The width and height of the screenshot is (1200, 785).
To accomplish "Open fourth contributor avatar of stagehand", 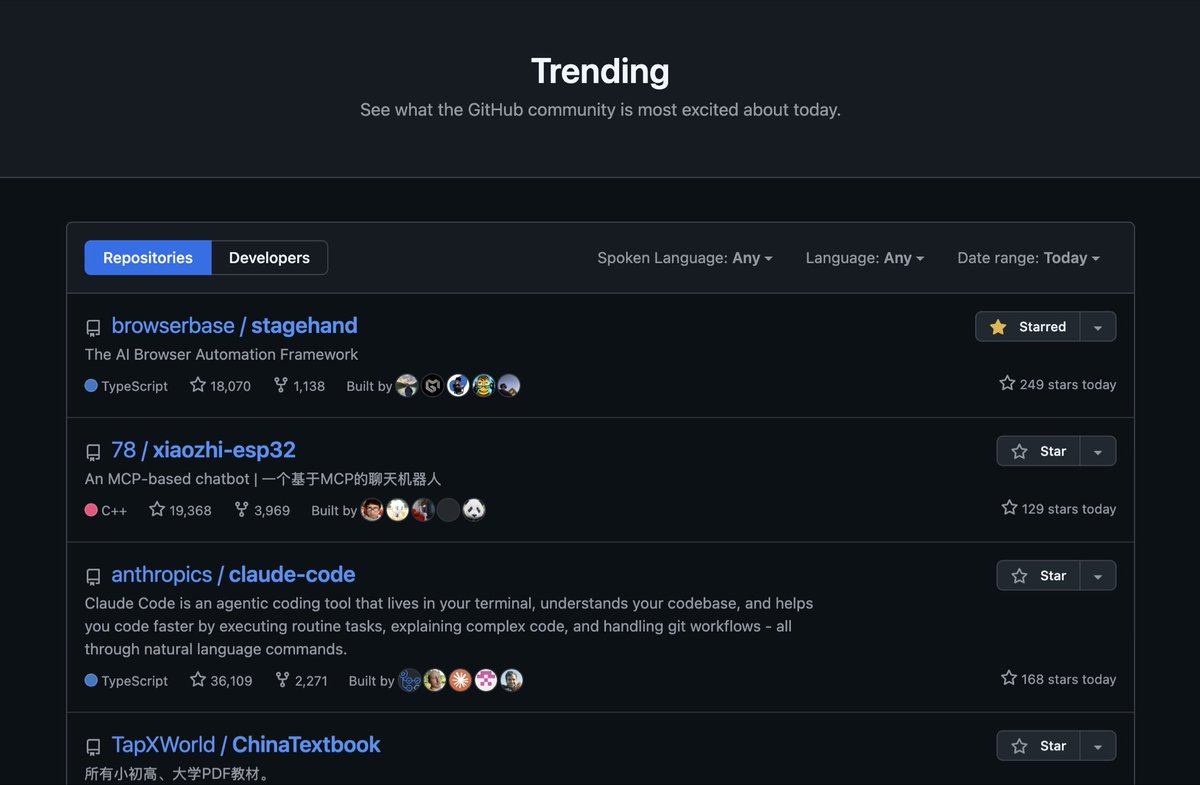I will [x=483, y=385].
